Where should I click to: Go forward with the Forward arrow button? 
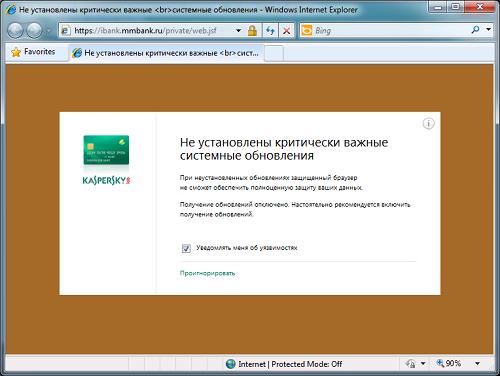[x=34, y=30]
